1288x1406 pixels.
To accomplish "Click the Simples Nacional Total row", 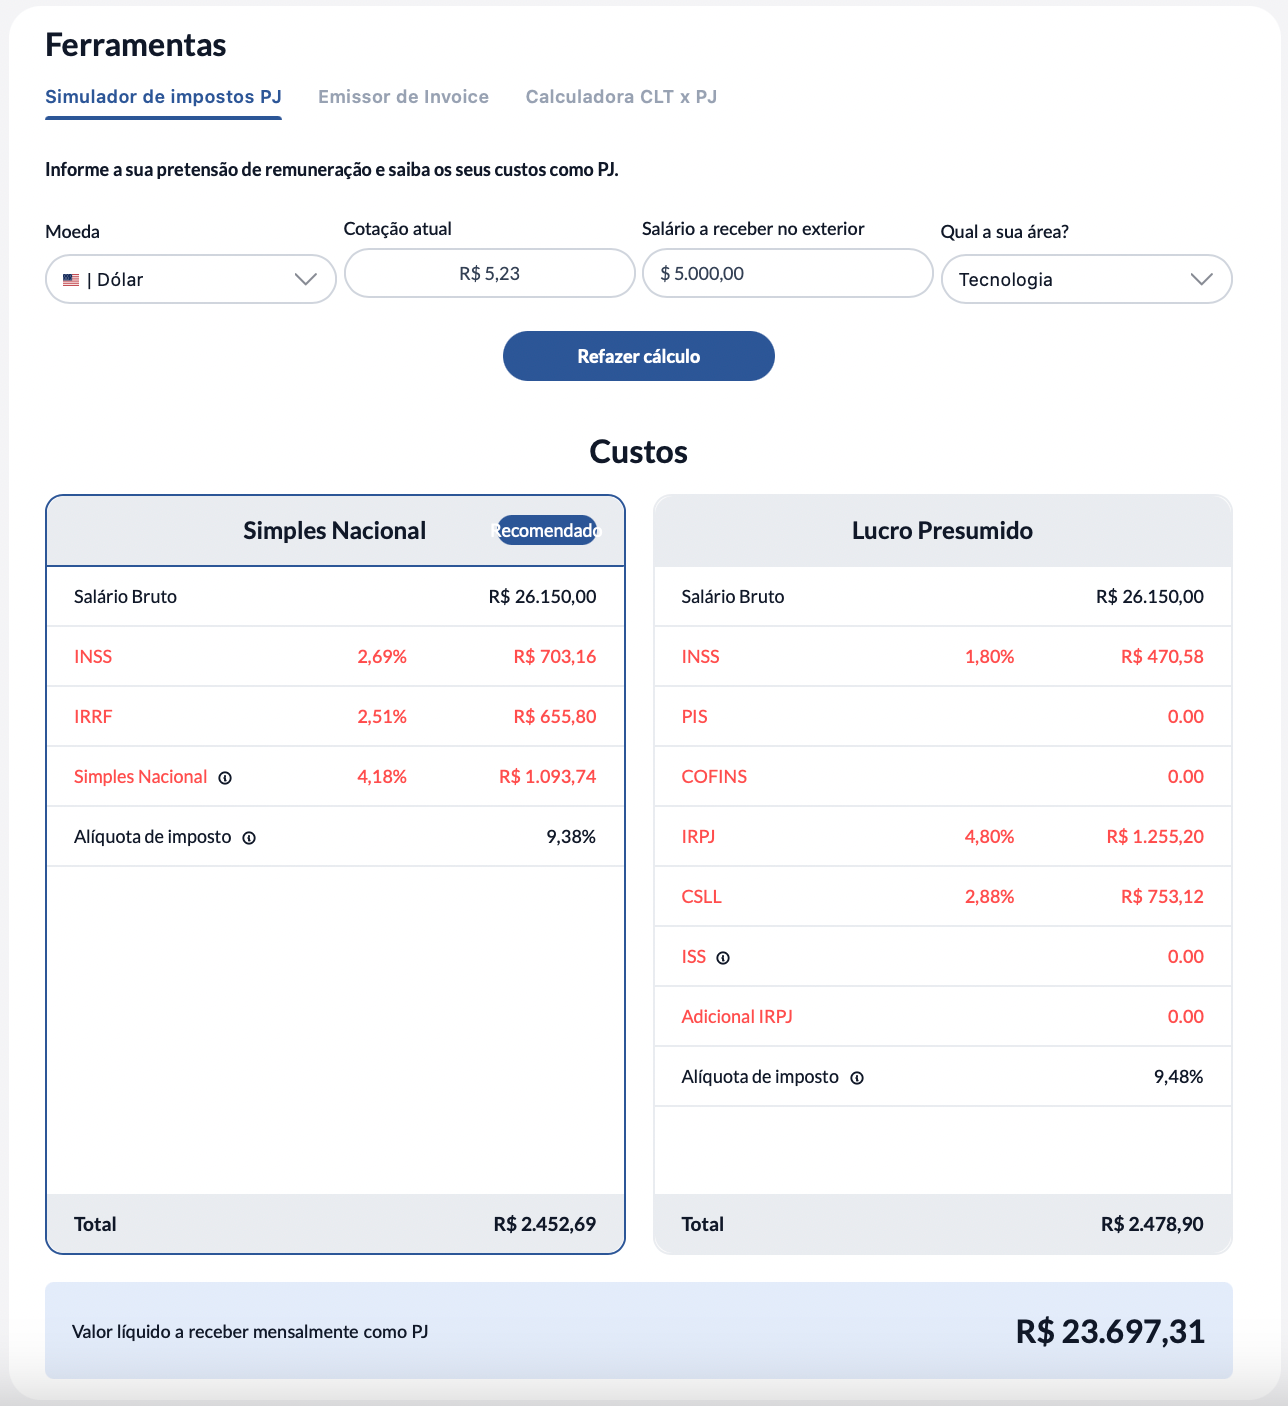I will coord(335,1223).
